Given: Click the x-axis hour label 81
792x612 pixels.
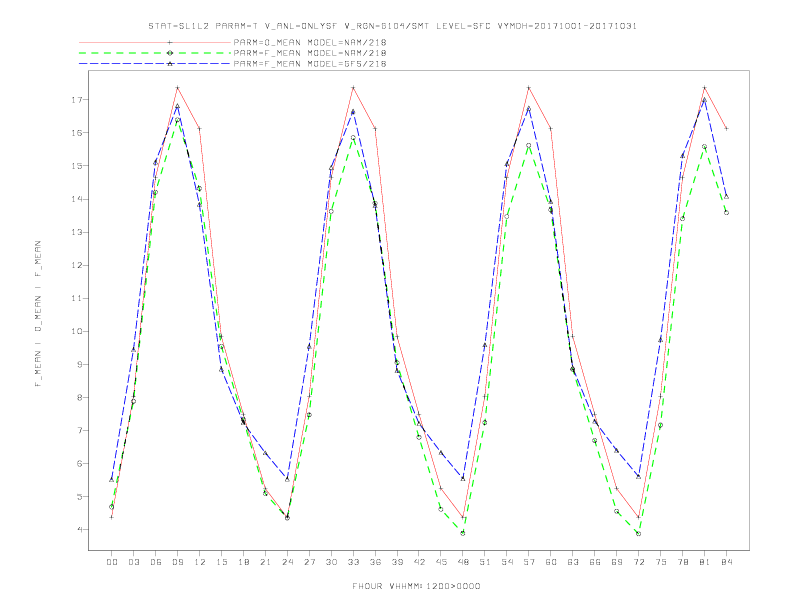Looking at the screenshot, I should pyautogui.click(x=705, y=562).
